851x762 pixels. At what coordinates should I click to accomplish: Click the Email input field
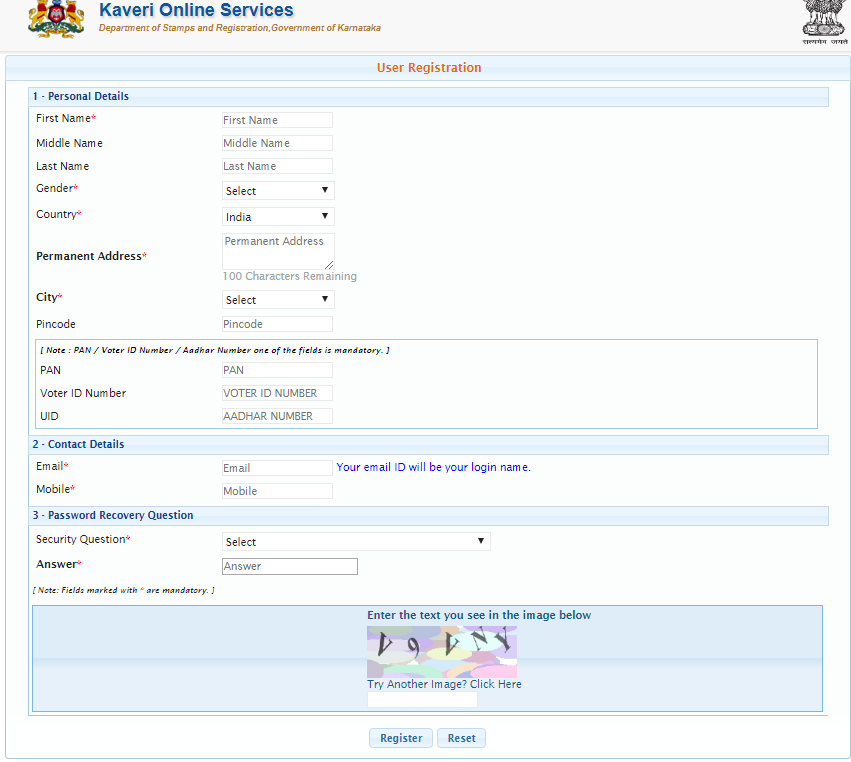[277, 467]
